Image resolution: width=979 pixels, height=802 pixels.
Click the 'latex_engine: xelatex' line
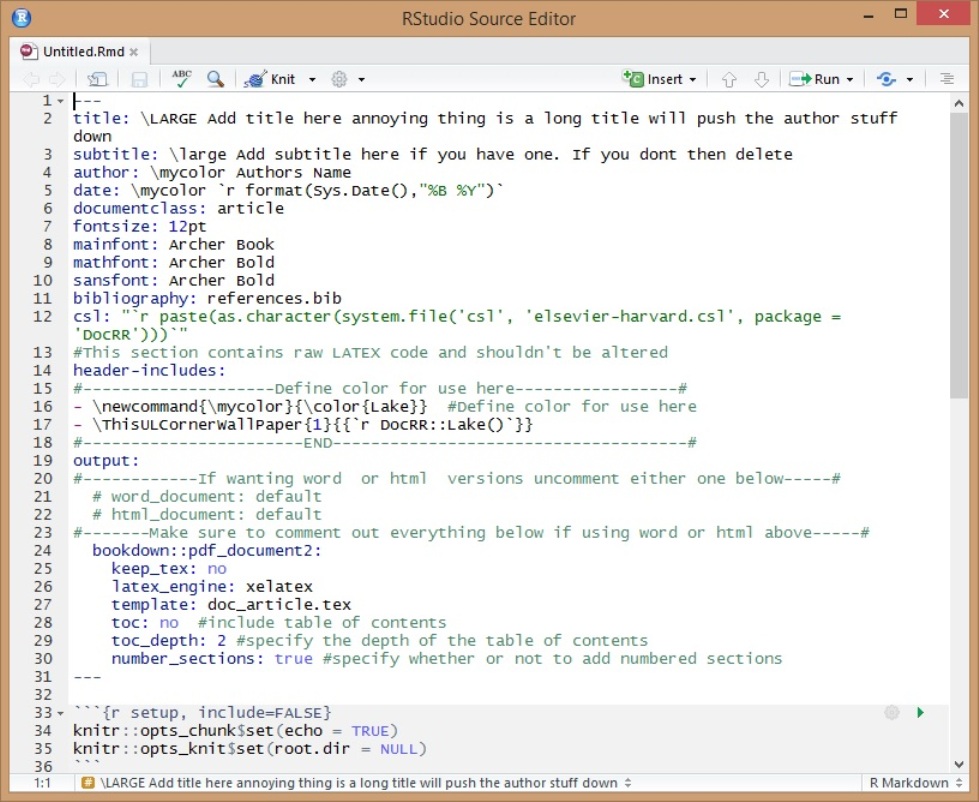[x=212, y=587]
